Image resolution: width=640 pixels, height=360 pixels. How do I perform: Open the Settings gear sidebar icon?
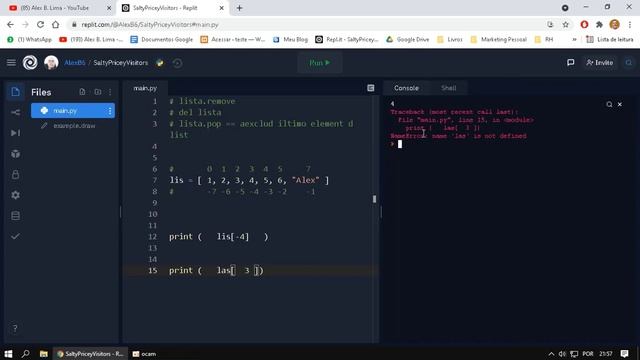16,195
